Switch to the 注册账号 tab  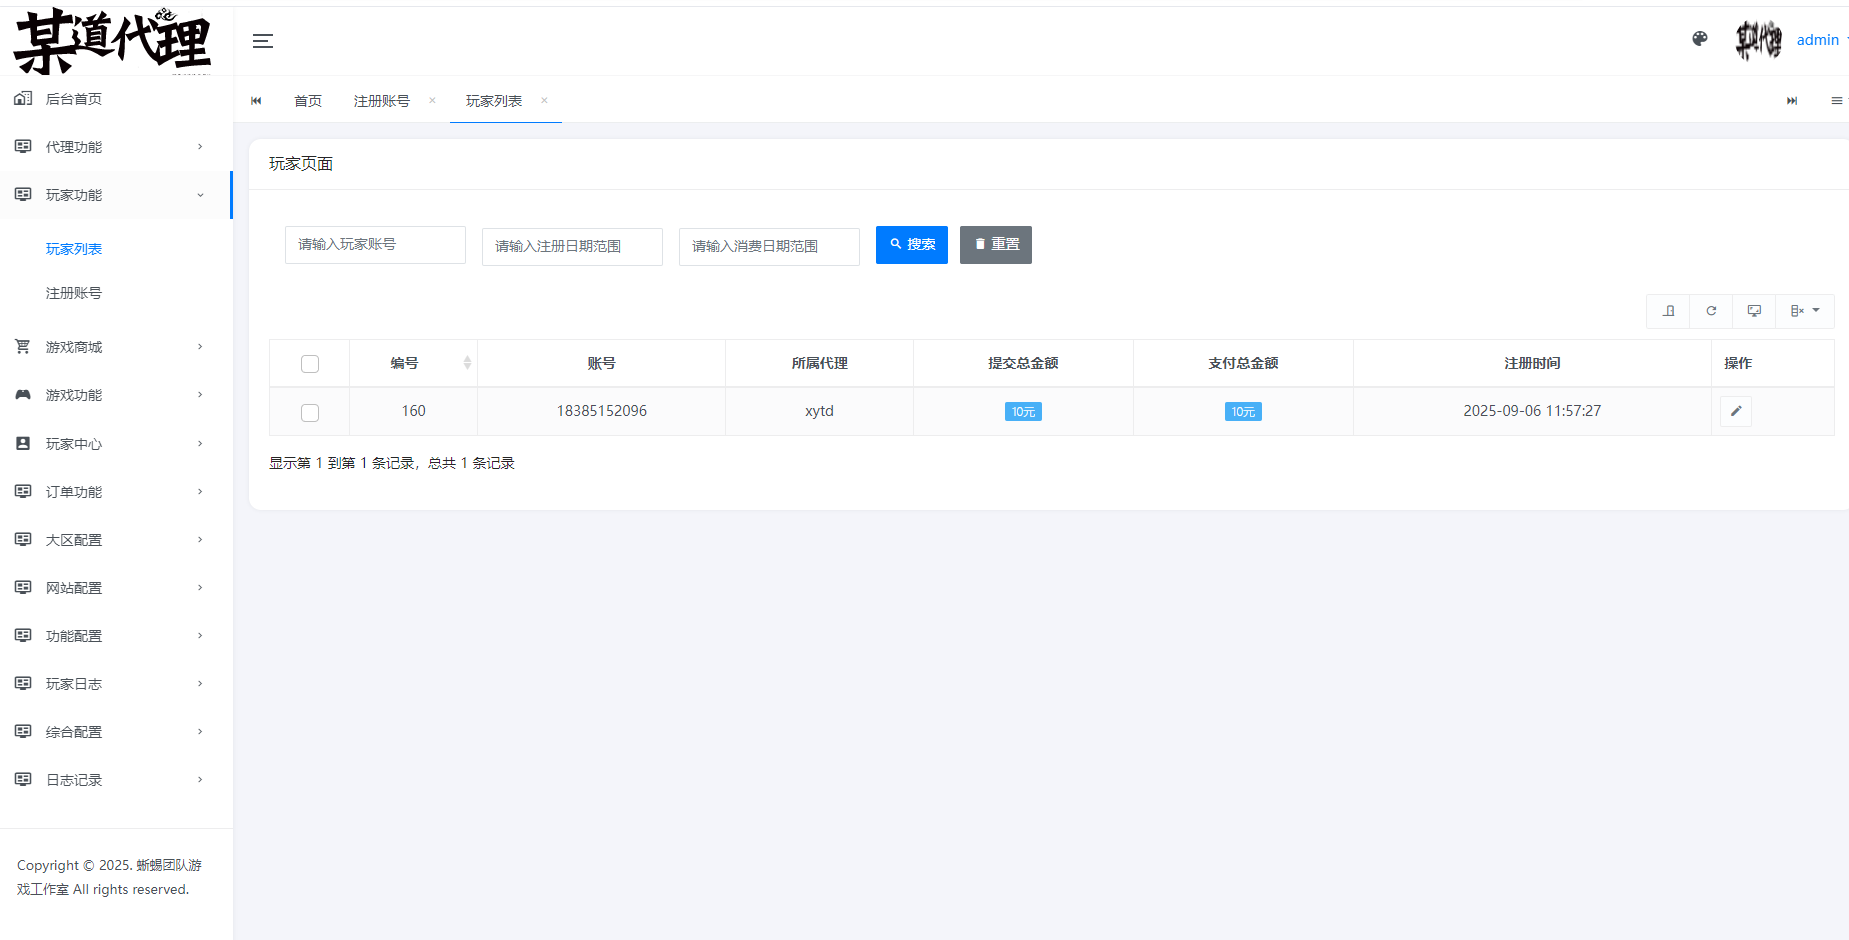382,101
